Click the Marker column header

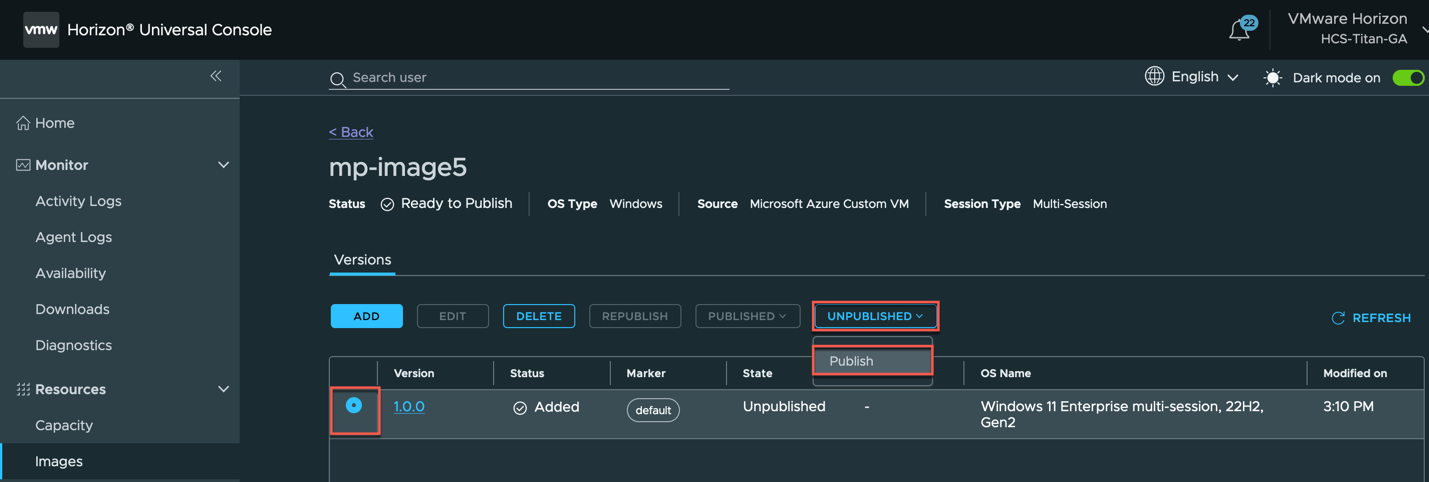[646, 373]
